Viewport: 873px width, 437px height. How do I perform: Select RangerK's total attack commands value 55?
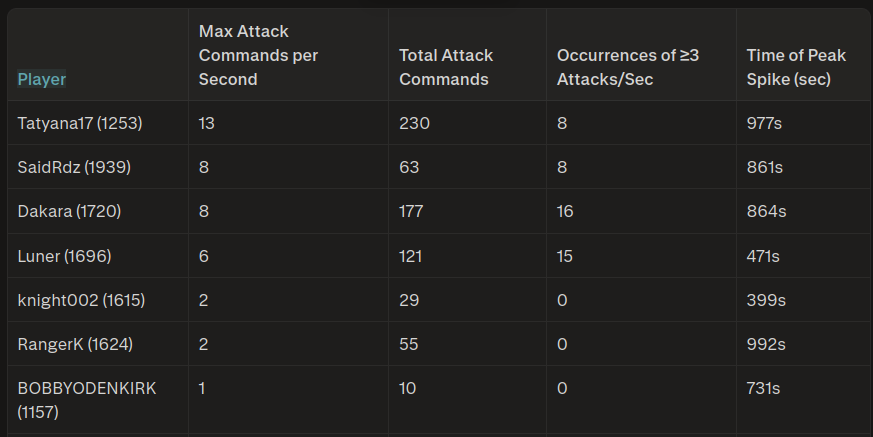coord(408,344)
